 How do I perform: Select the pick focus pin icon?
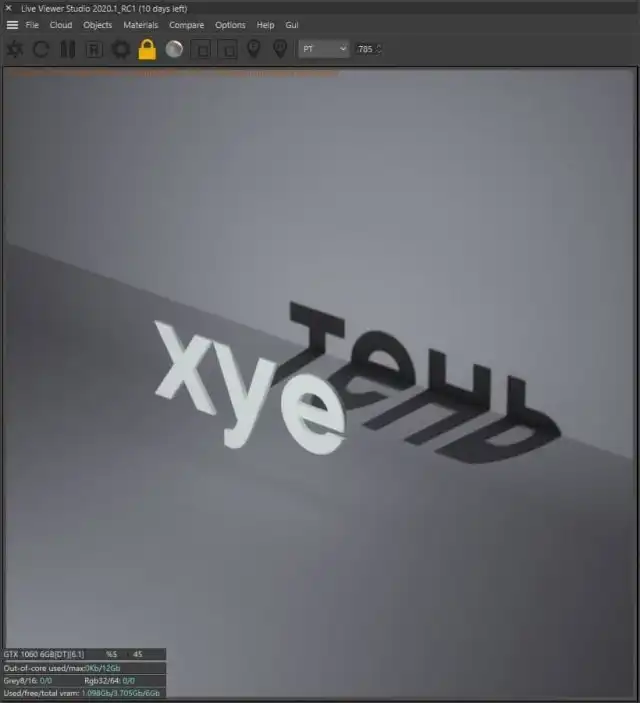pos(254,49)
